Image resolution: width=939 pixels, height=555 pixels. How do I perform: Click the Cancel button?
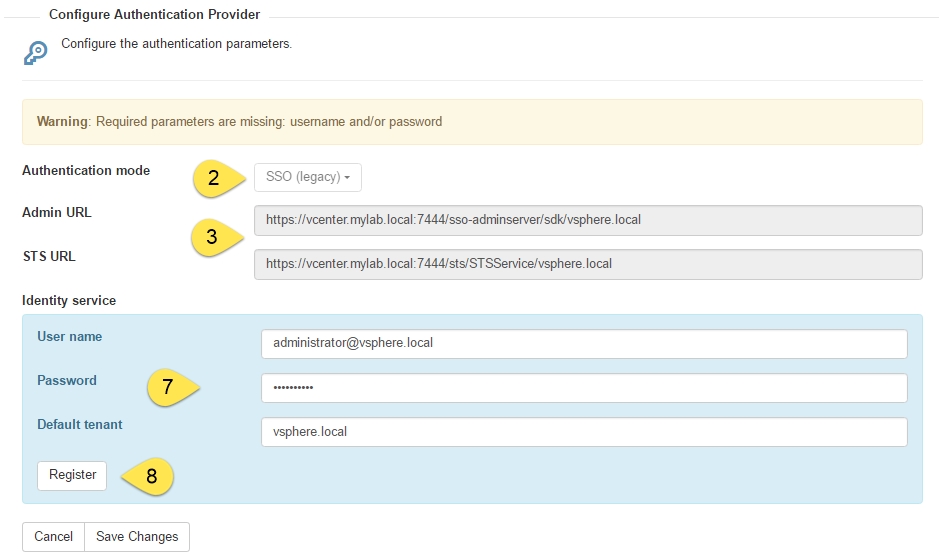[53, 536]
